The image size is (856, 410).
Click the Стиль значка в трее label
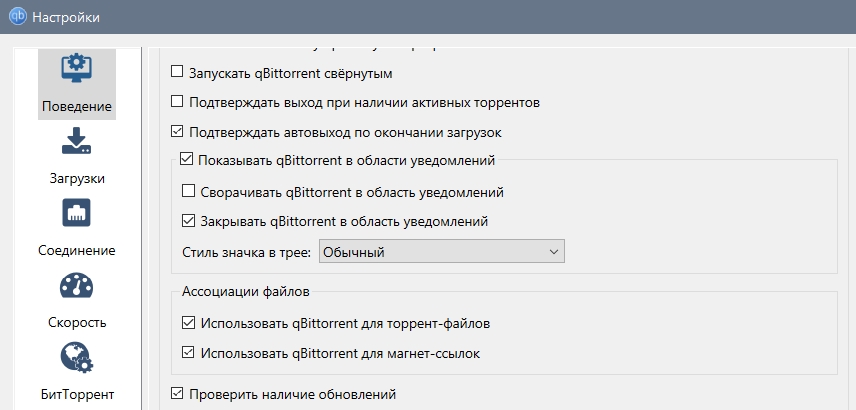coord(247,252)
